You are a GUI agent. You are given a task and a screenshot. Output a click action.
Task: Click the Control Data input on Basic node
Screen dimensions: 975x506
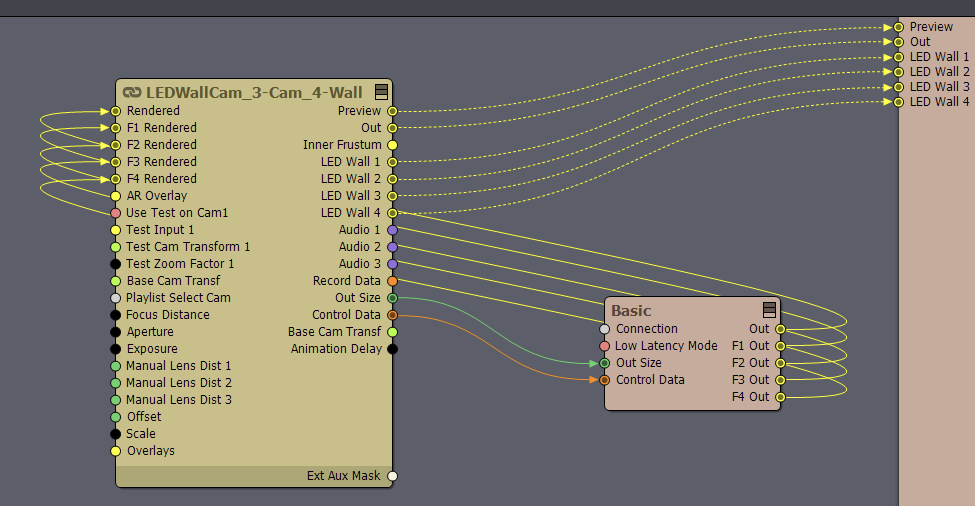pyautogui.click(x=604, y=380)
